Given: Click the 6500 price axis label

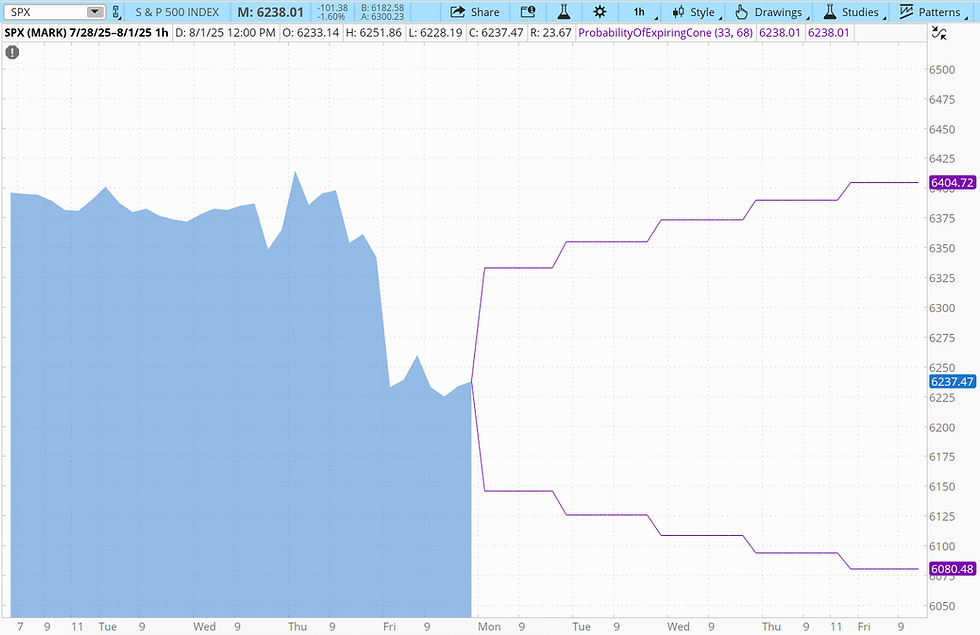Looking at the screenshot, I should [942, 69].
